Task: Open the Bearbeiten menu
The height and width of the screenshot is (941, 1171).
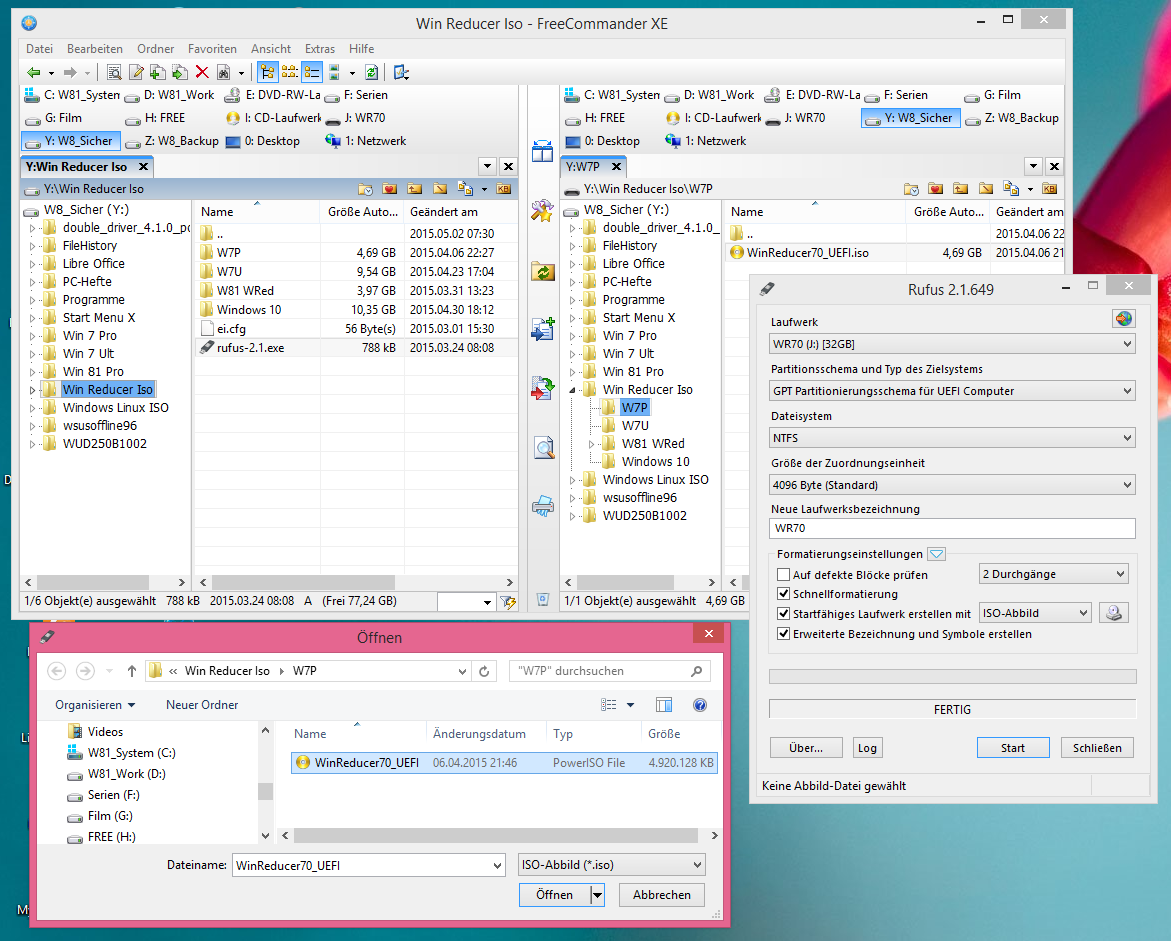Action: (x=95, y=49)
